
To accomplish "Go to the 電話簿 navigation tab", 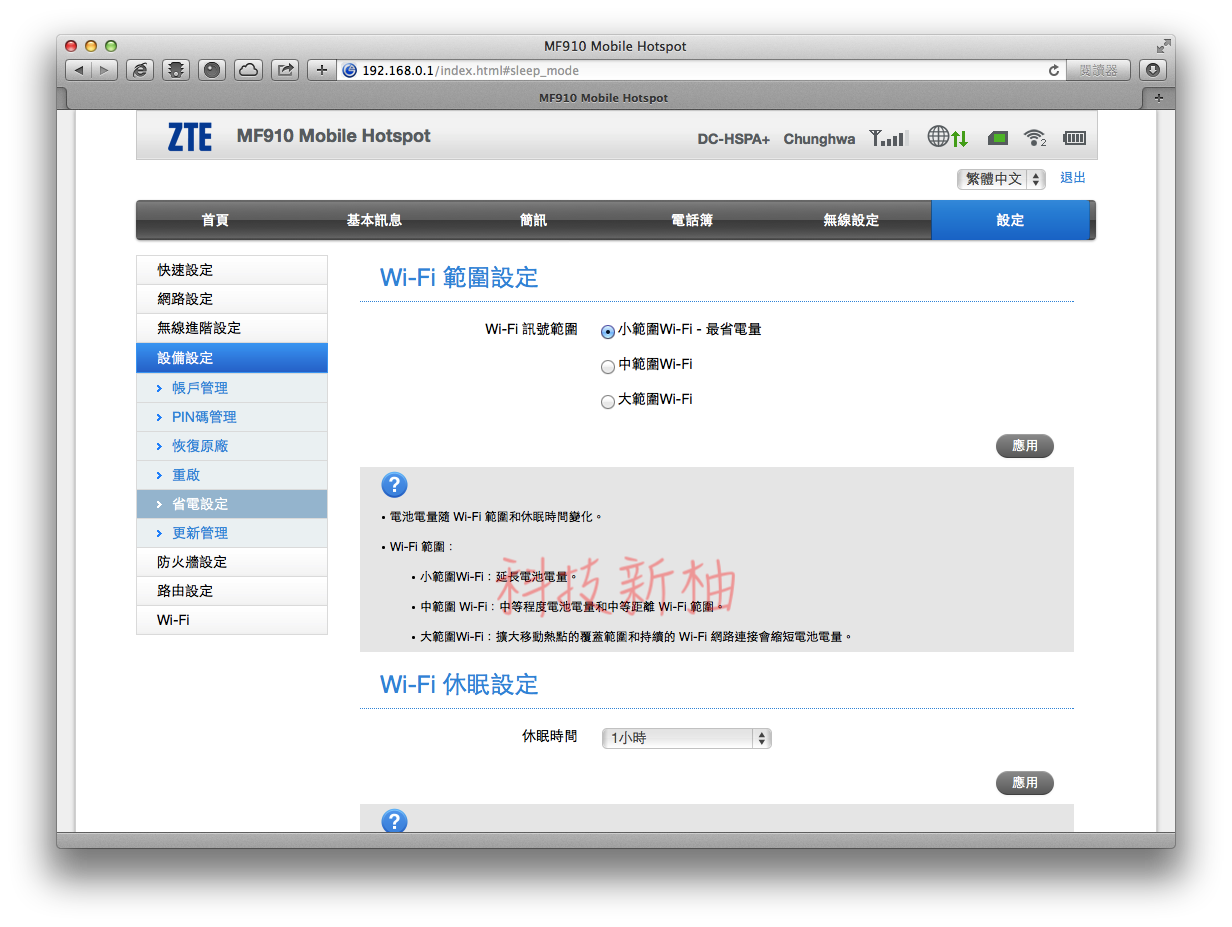I will [692, 220].
